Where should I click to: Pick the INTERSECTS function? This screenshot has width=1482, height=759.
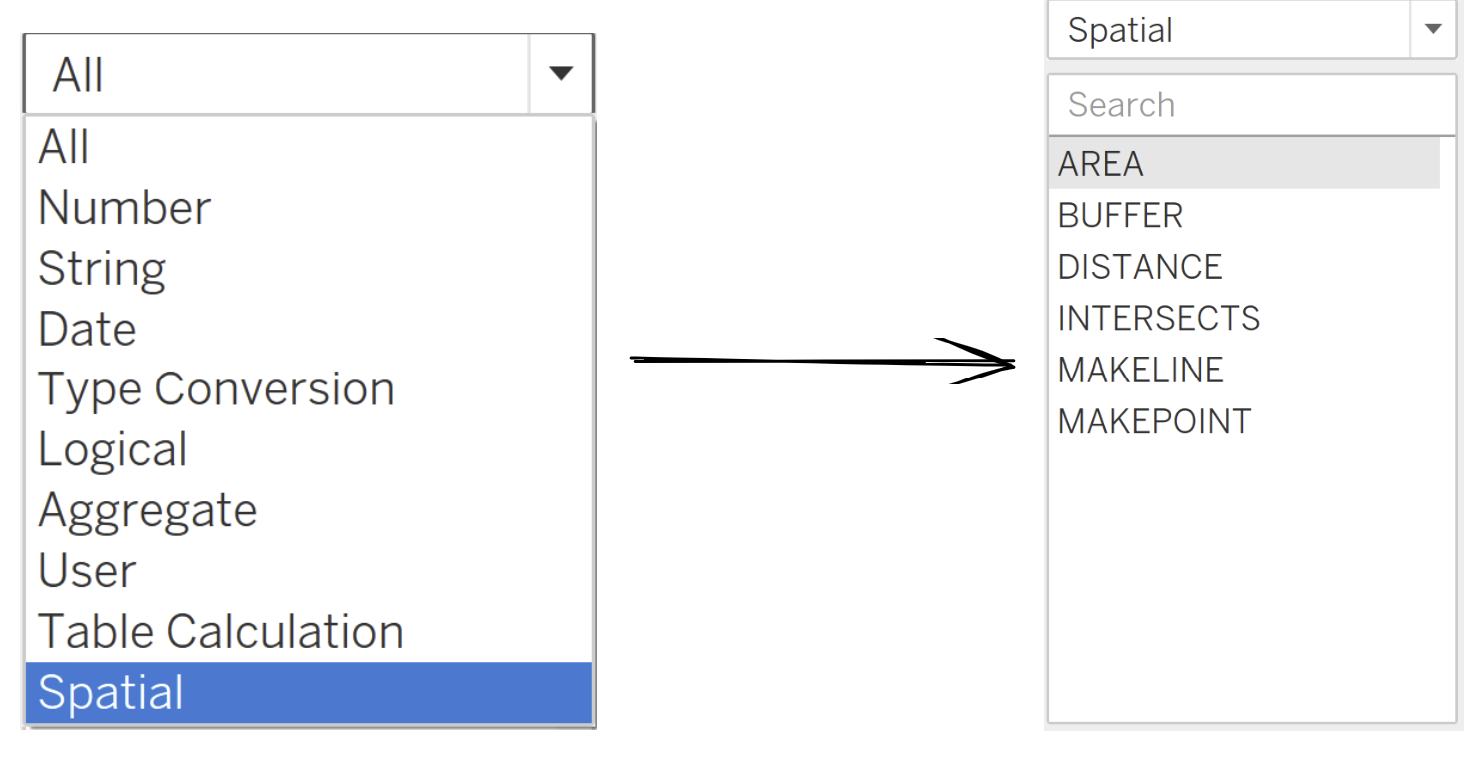[1158, 318]
